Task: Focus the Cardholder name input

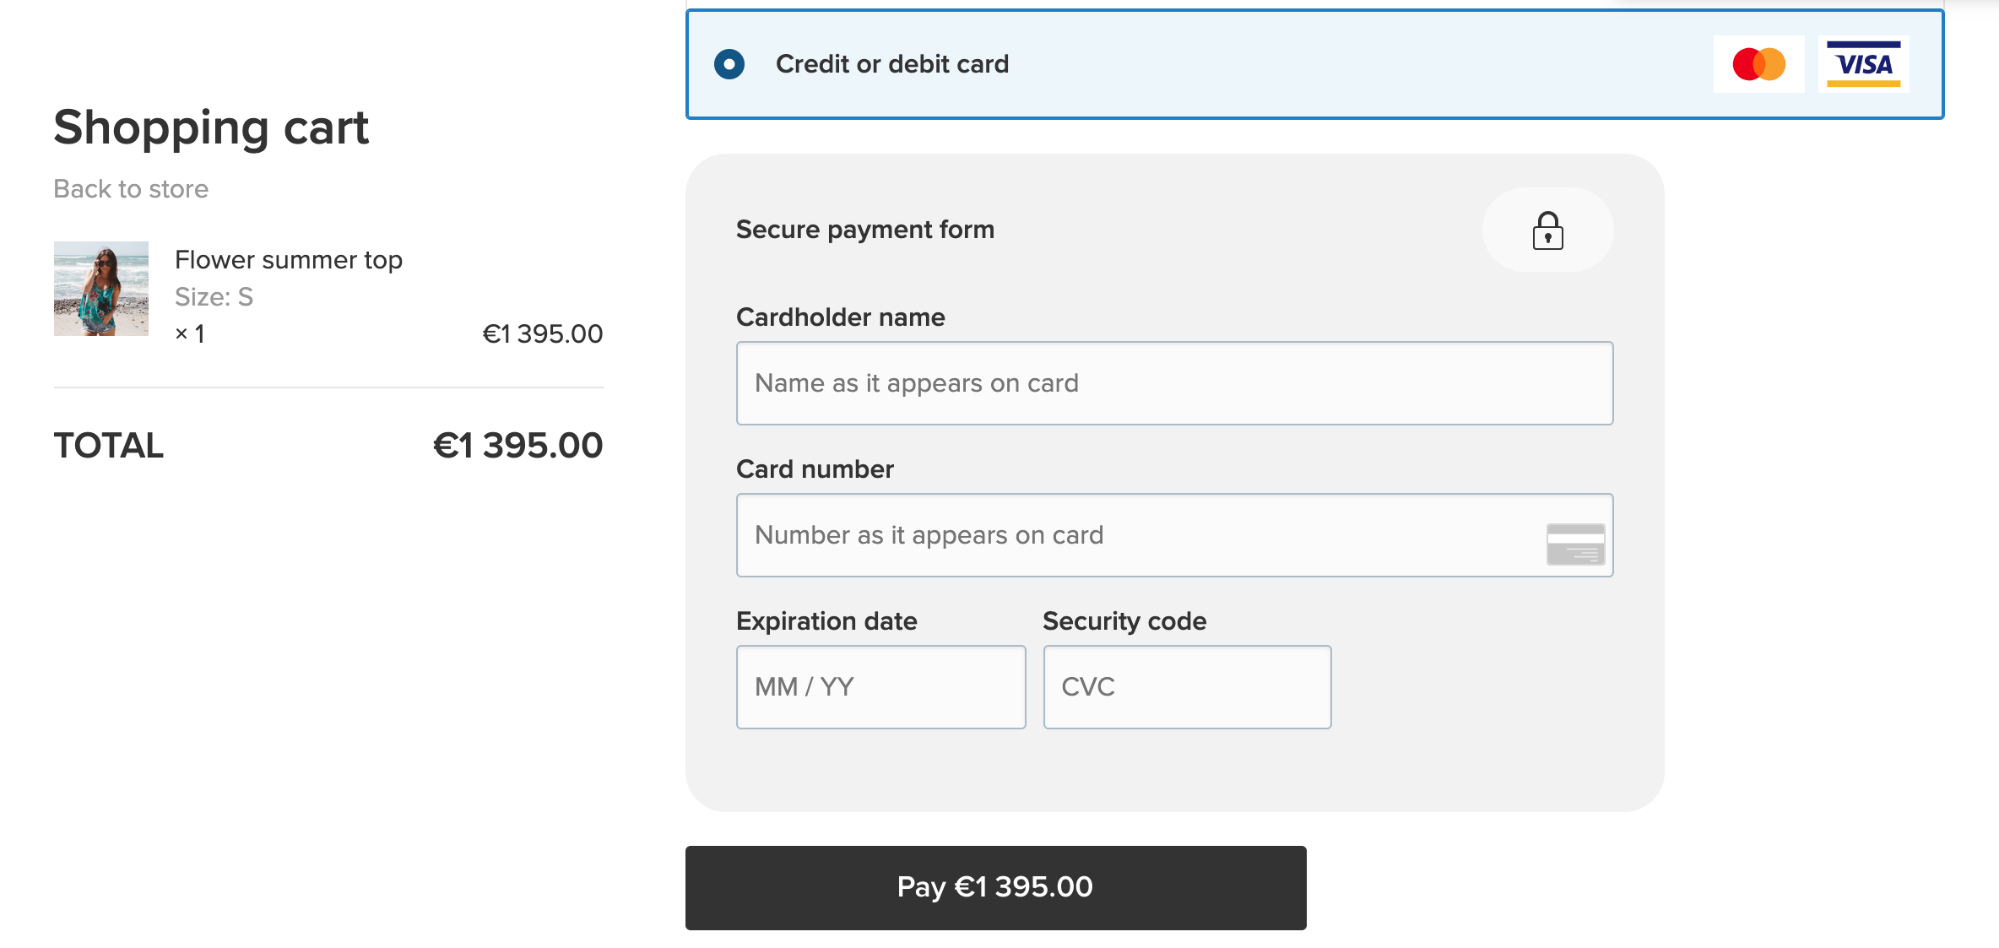Action: [x=1174, y=383]
